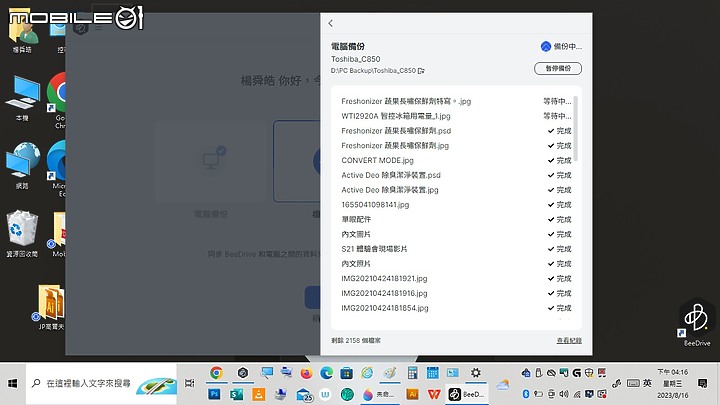Switch to BeeDrive taskbar button
720x405 pixels.
tap(467, 394)
